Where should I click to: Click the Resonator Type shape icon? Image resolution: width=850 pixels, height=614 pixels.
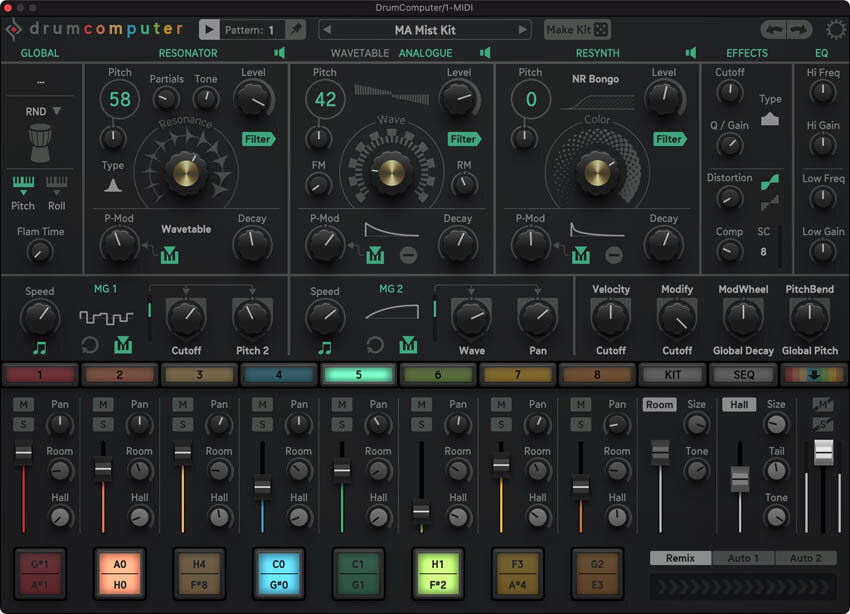(x=113, y=185)
